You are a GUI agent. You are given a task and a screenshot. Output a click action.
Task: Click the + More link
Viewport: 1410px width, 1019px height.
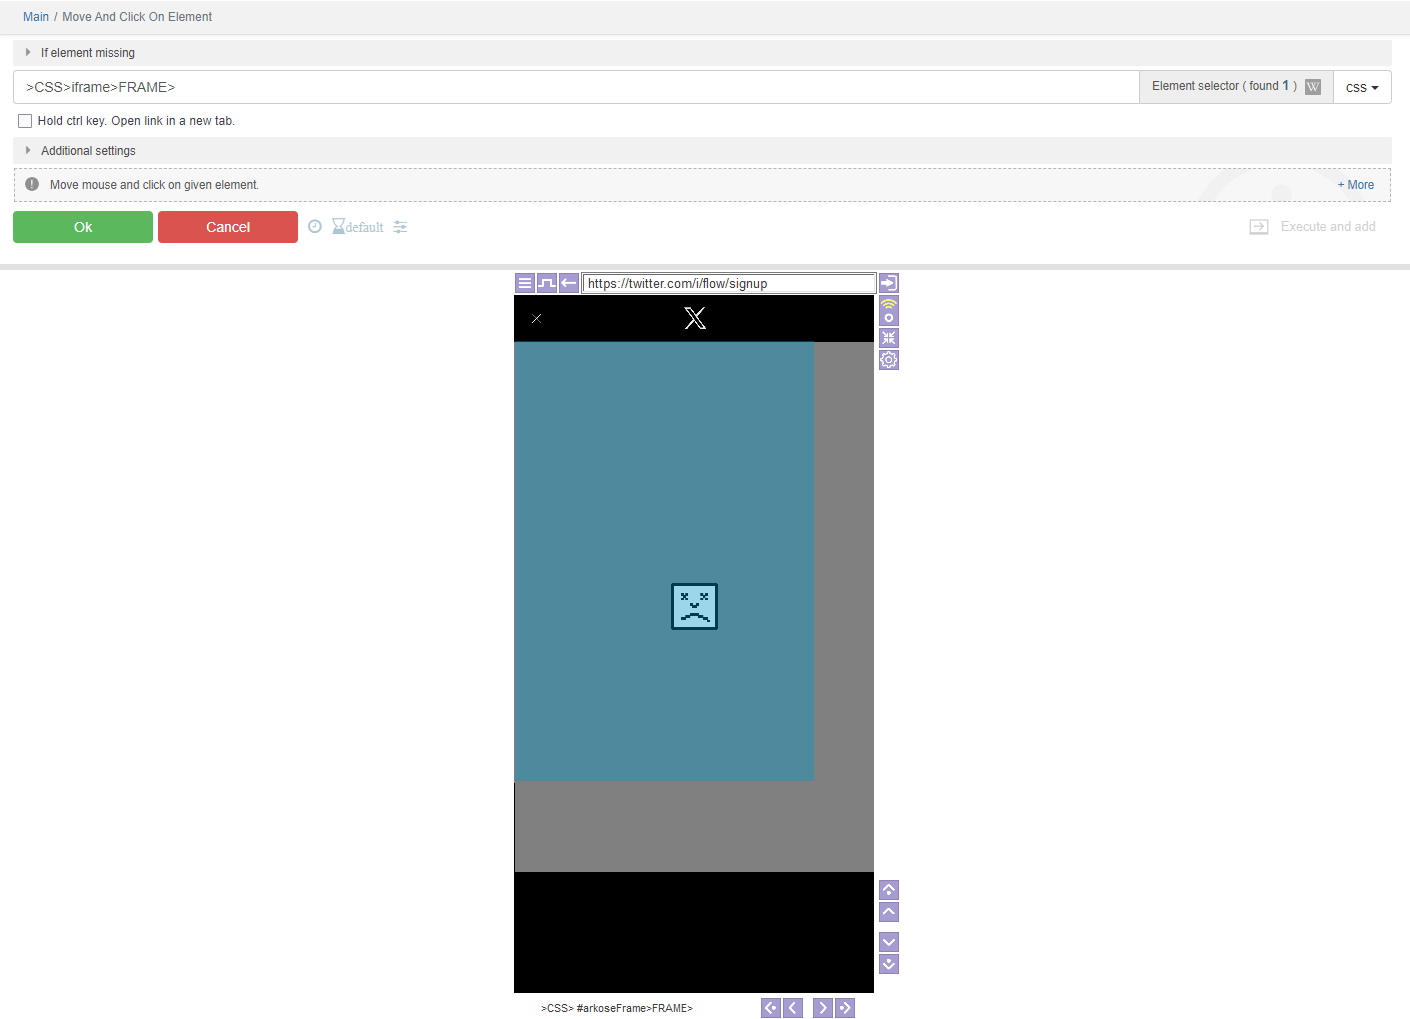click(1355, 185)
